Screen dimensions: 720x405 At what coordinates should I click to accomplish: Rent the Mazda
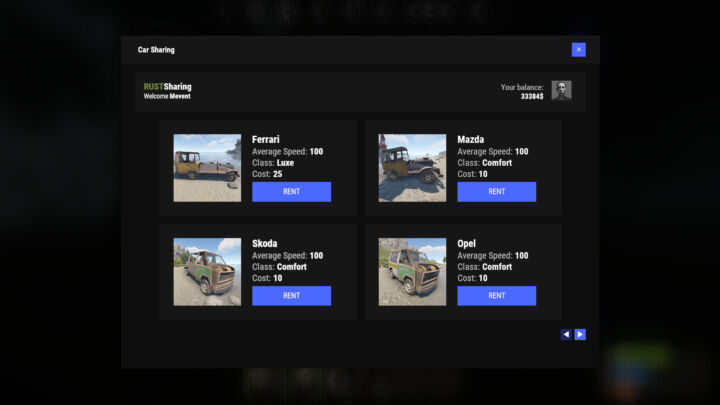click(x=496, y=192)
